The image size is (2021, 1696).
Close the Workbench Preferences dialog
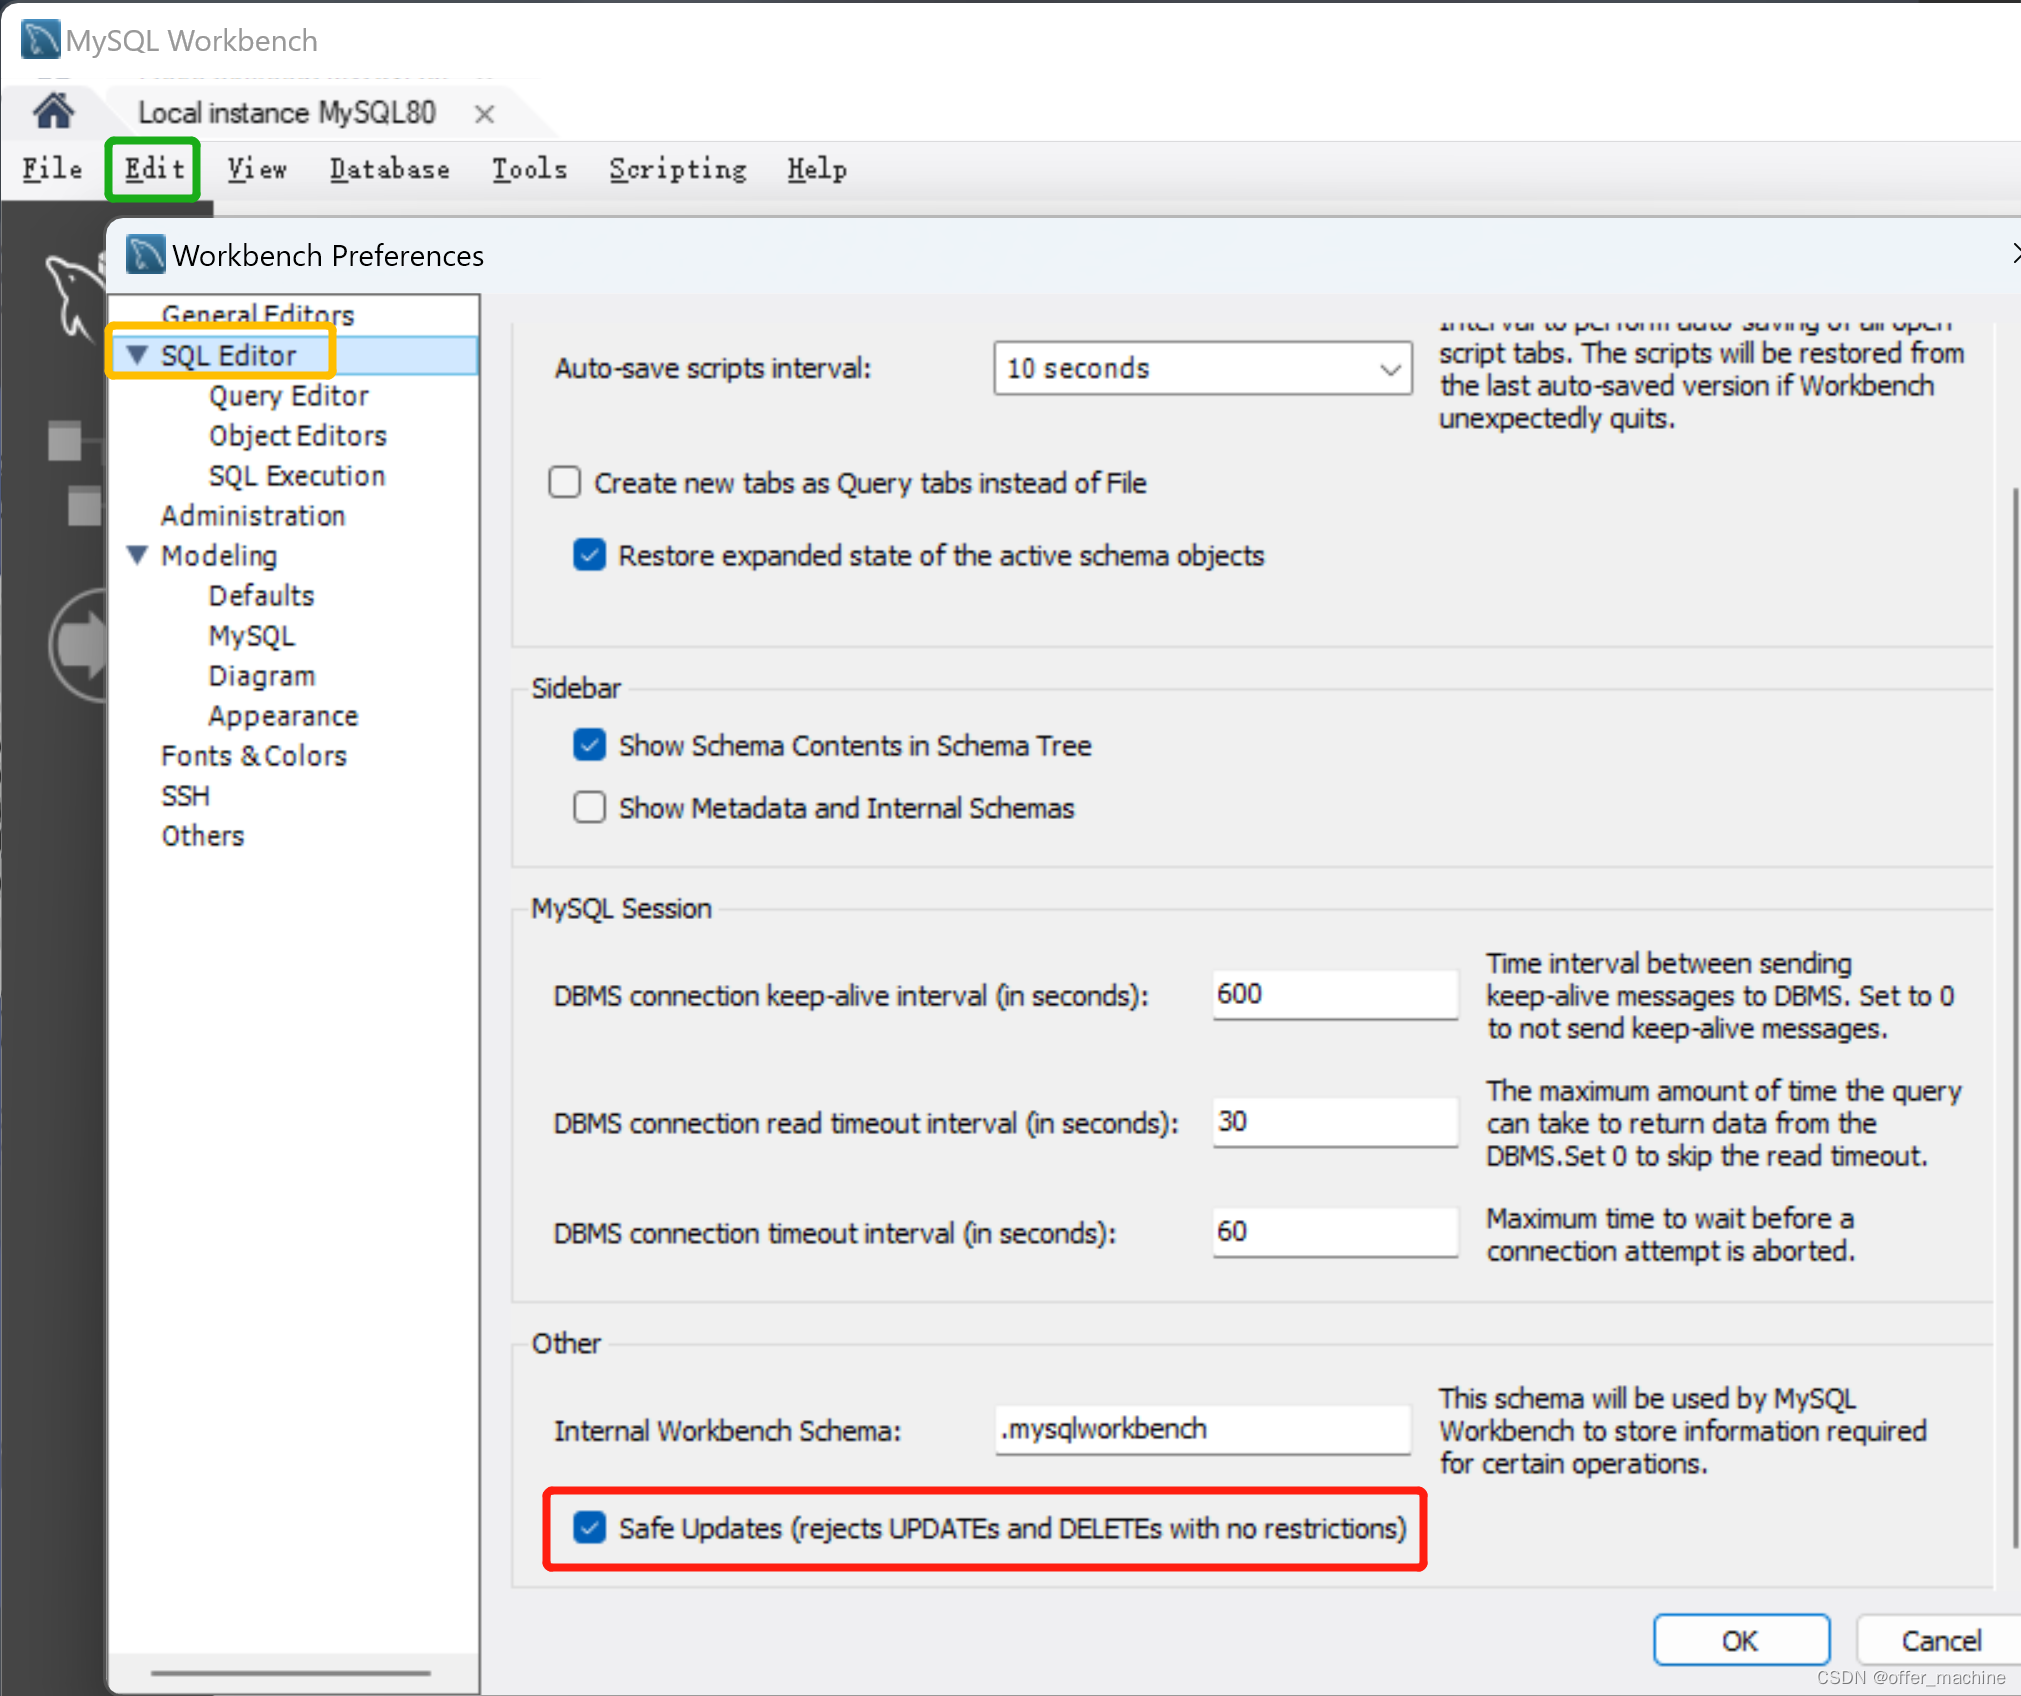point(2012,254)
